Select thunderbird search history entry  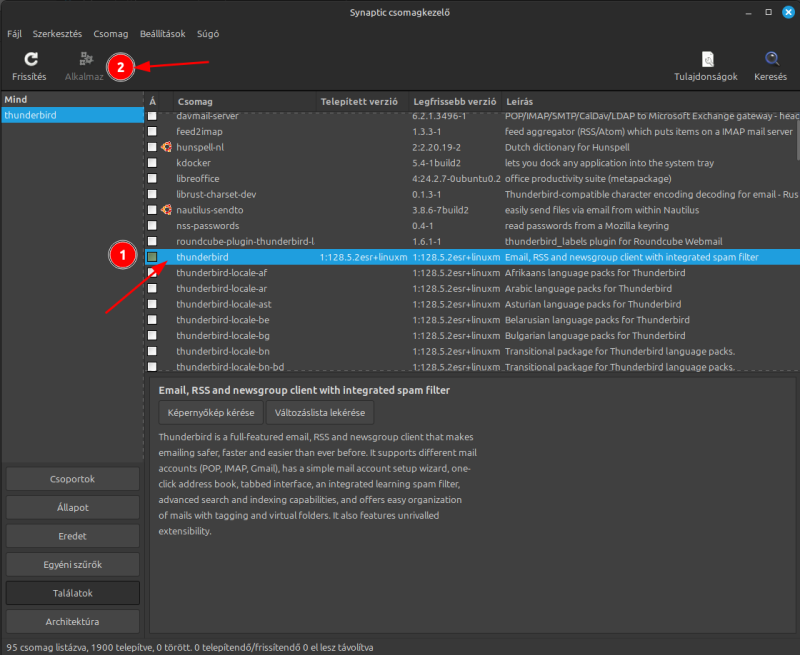72,115
